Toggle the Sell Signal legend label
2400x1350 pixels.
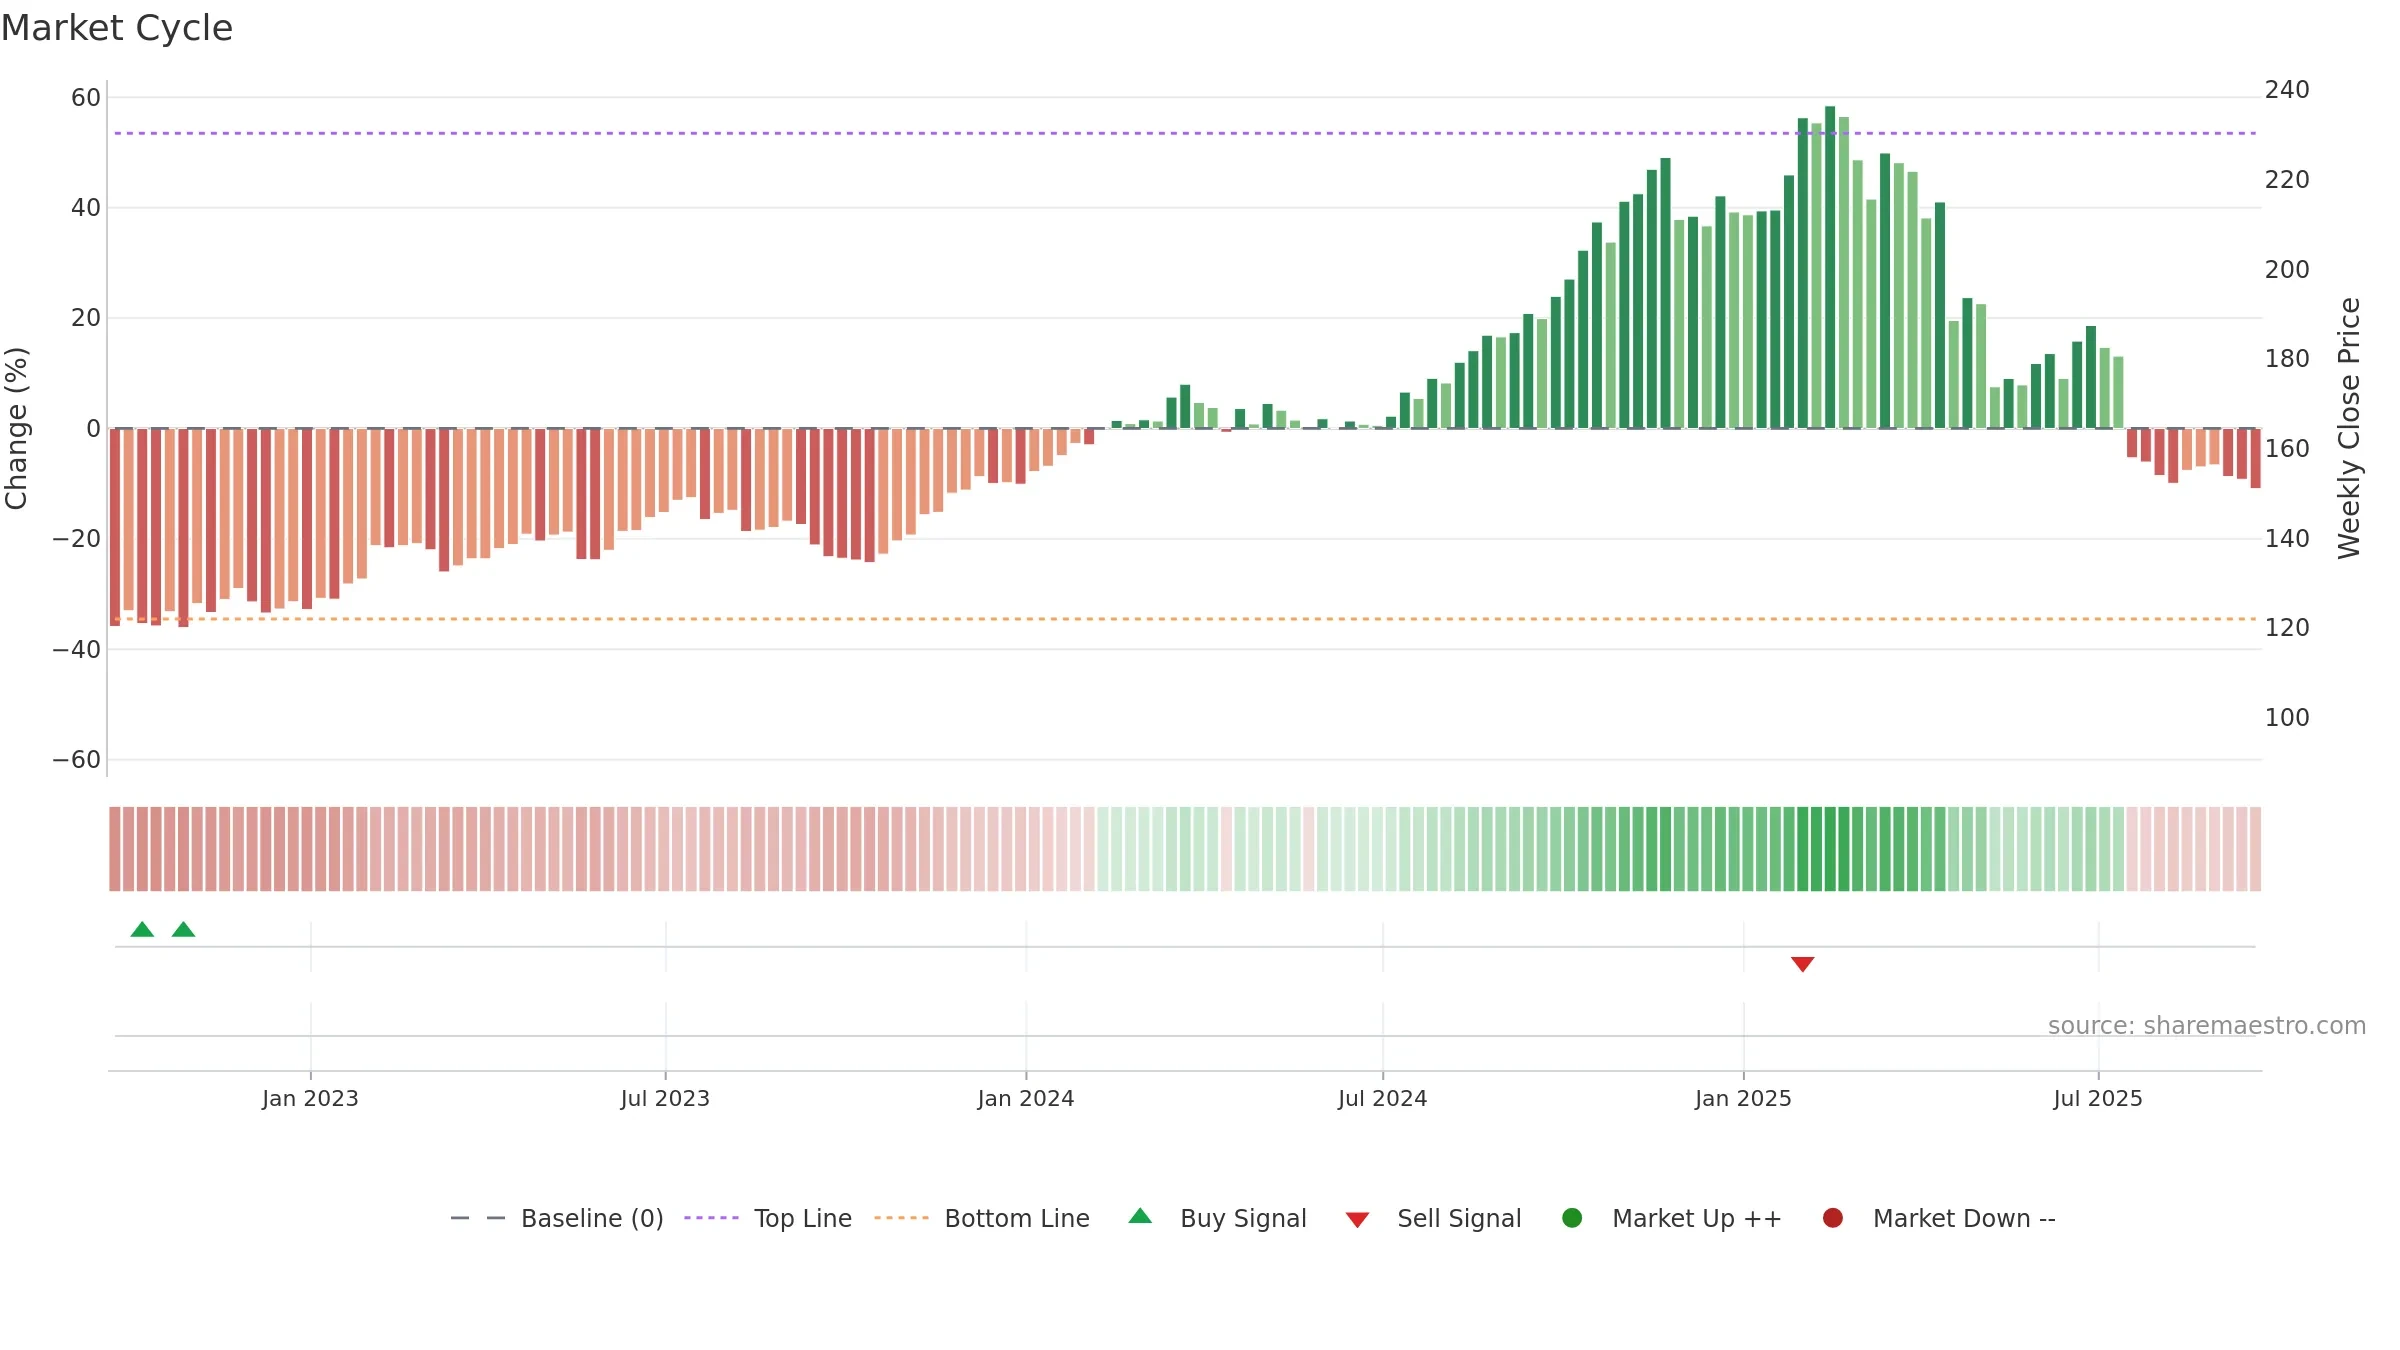point(1459,1218)
